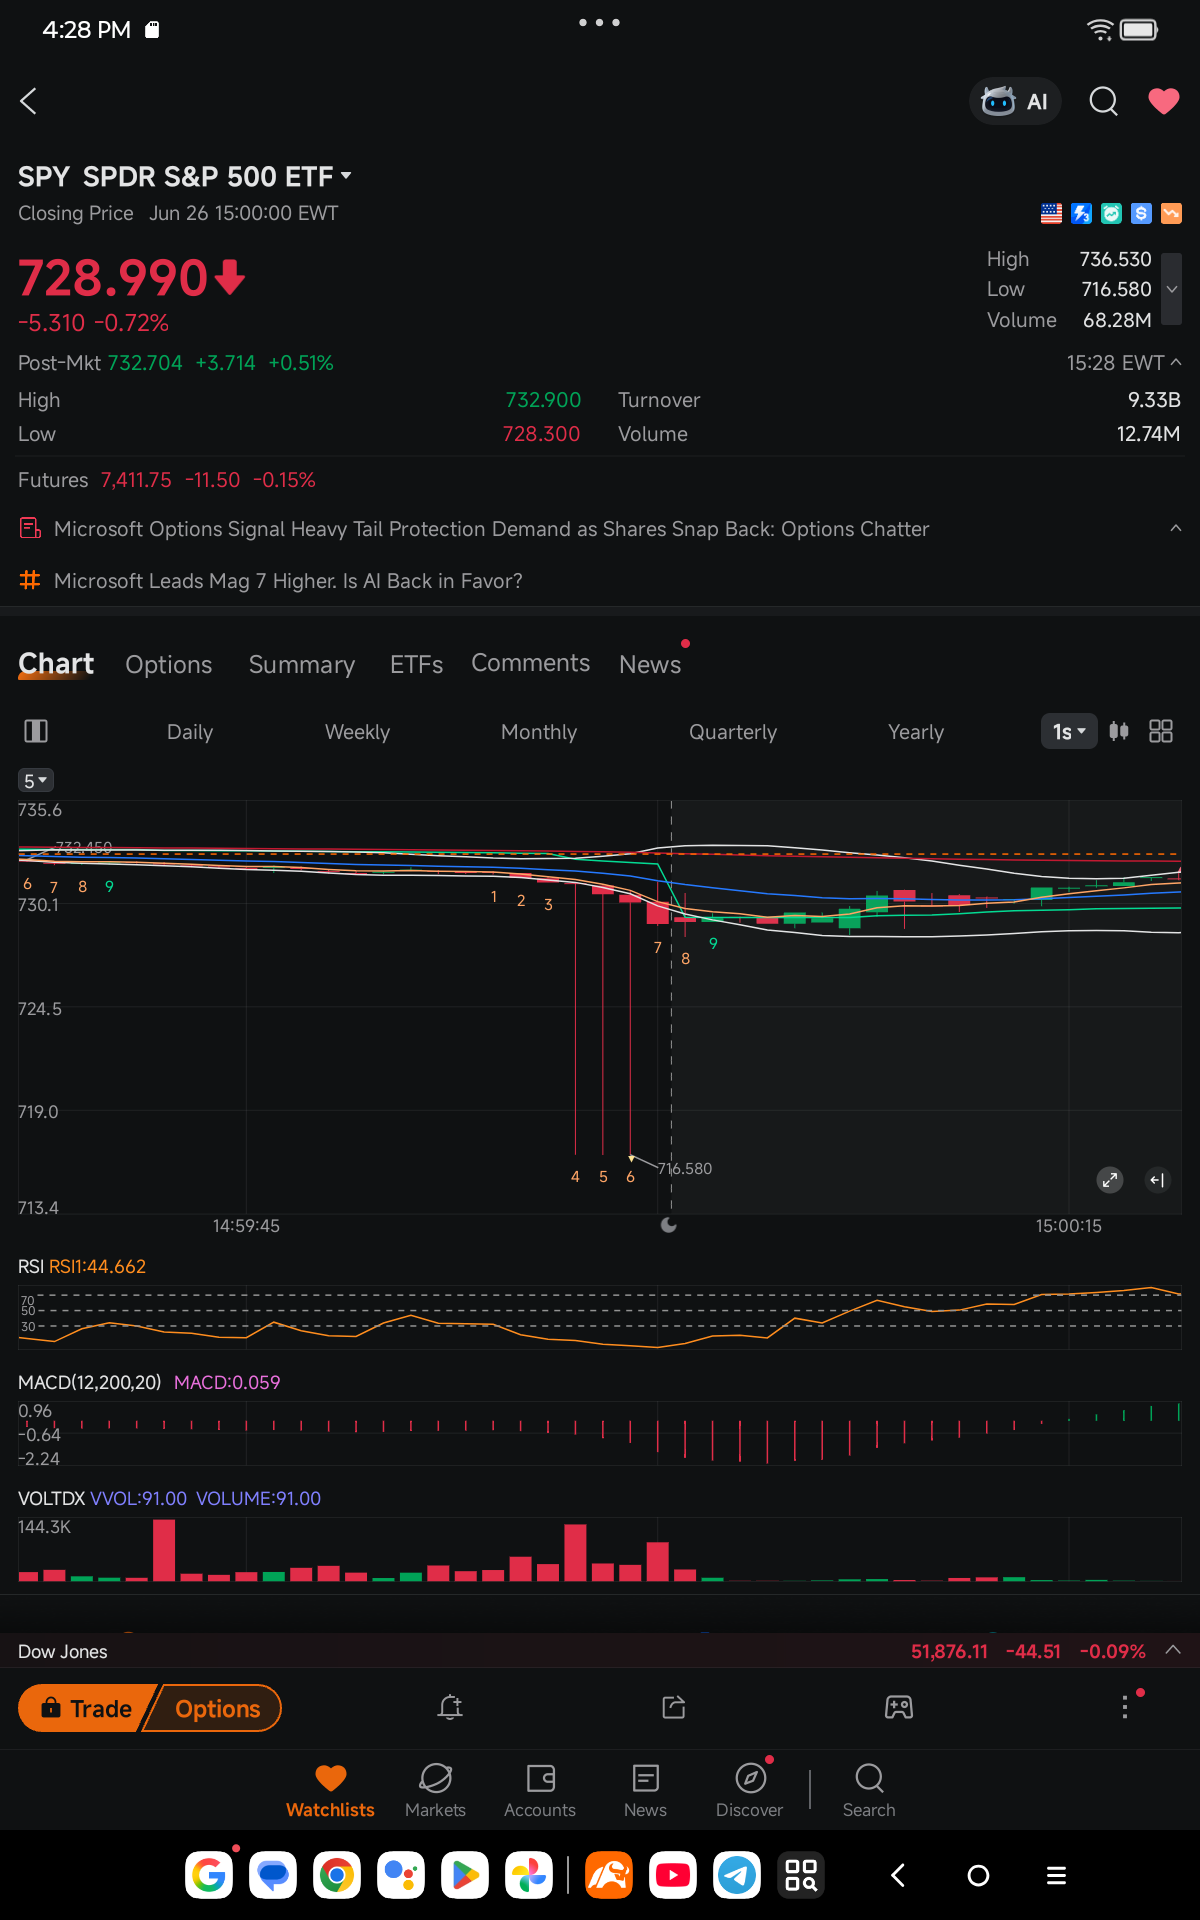
Task: Open Play Store from the dock
Action: (x=465, y=1875)
